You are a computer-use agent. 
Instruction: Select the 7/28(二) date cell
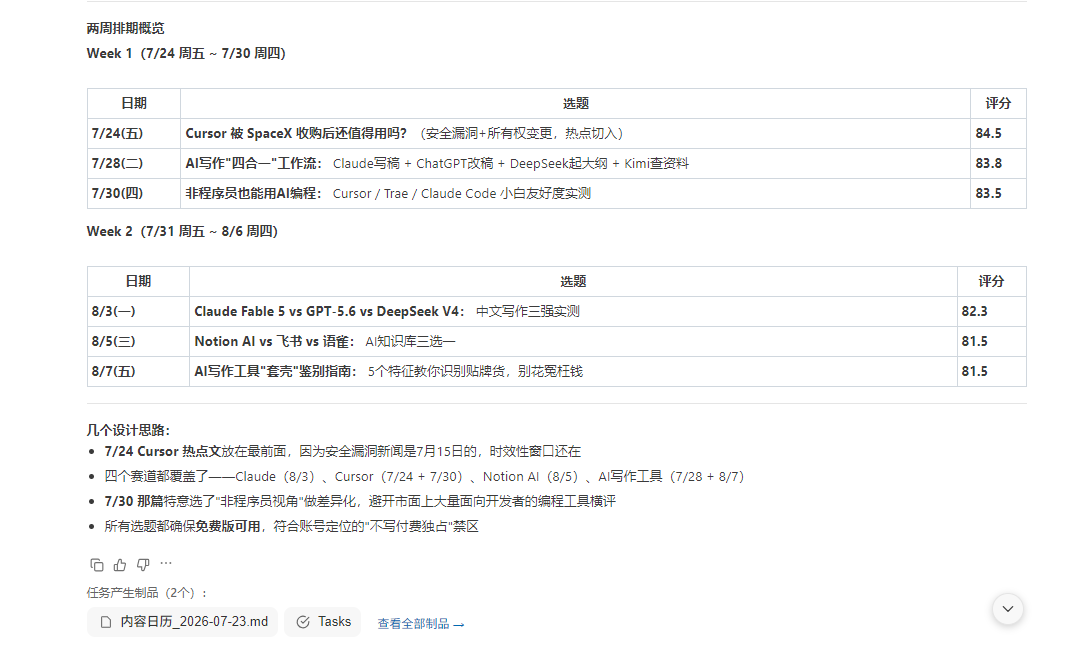[x=134, y=163]
